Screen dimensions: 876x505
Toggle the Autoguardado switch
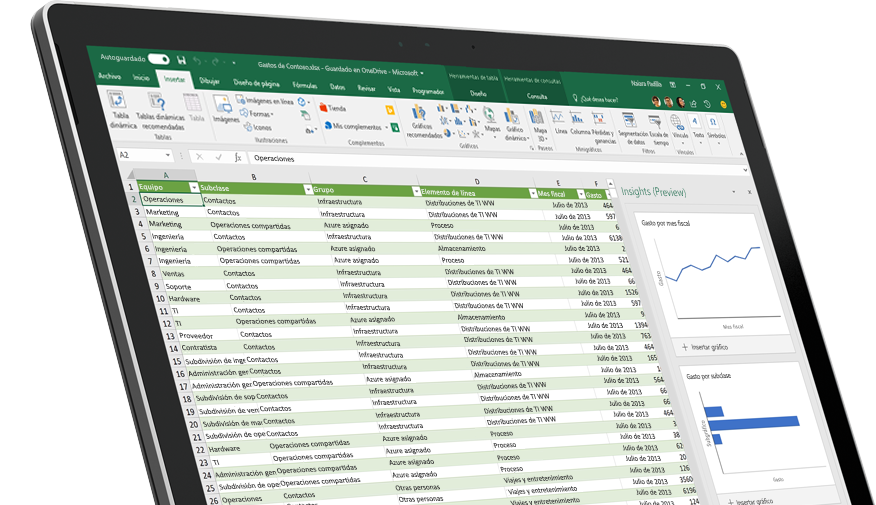(160, 60)
